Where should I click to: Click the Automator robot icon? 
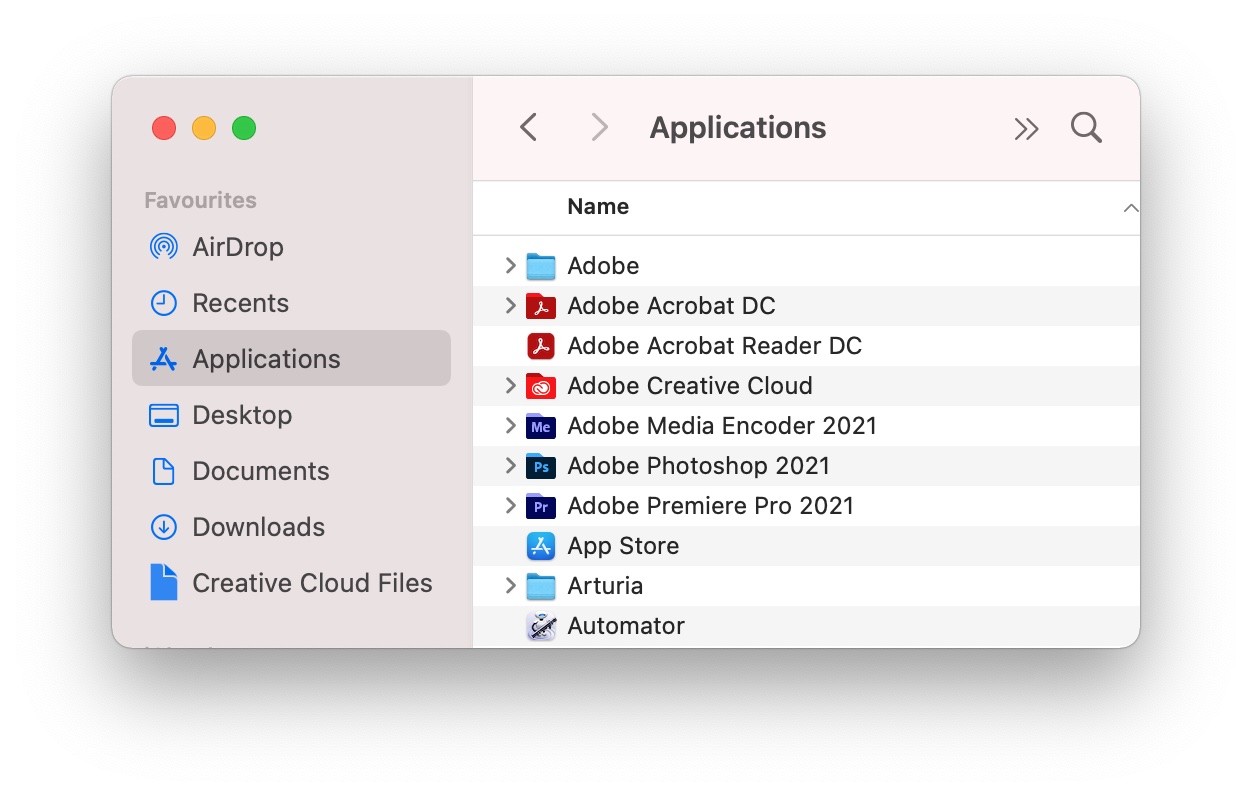pos(541,626)
